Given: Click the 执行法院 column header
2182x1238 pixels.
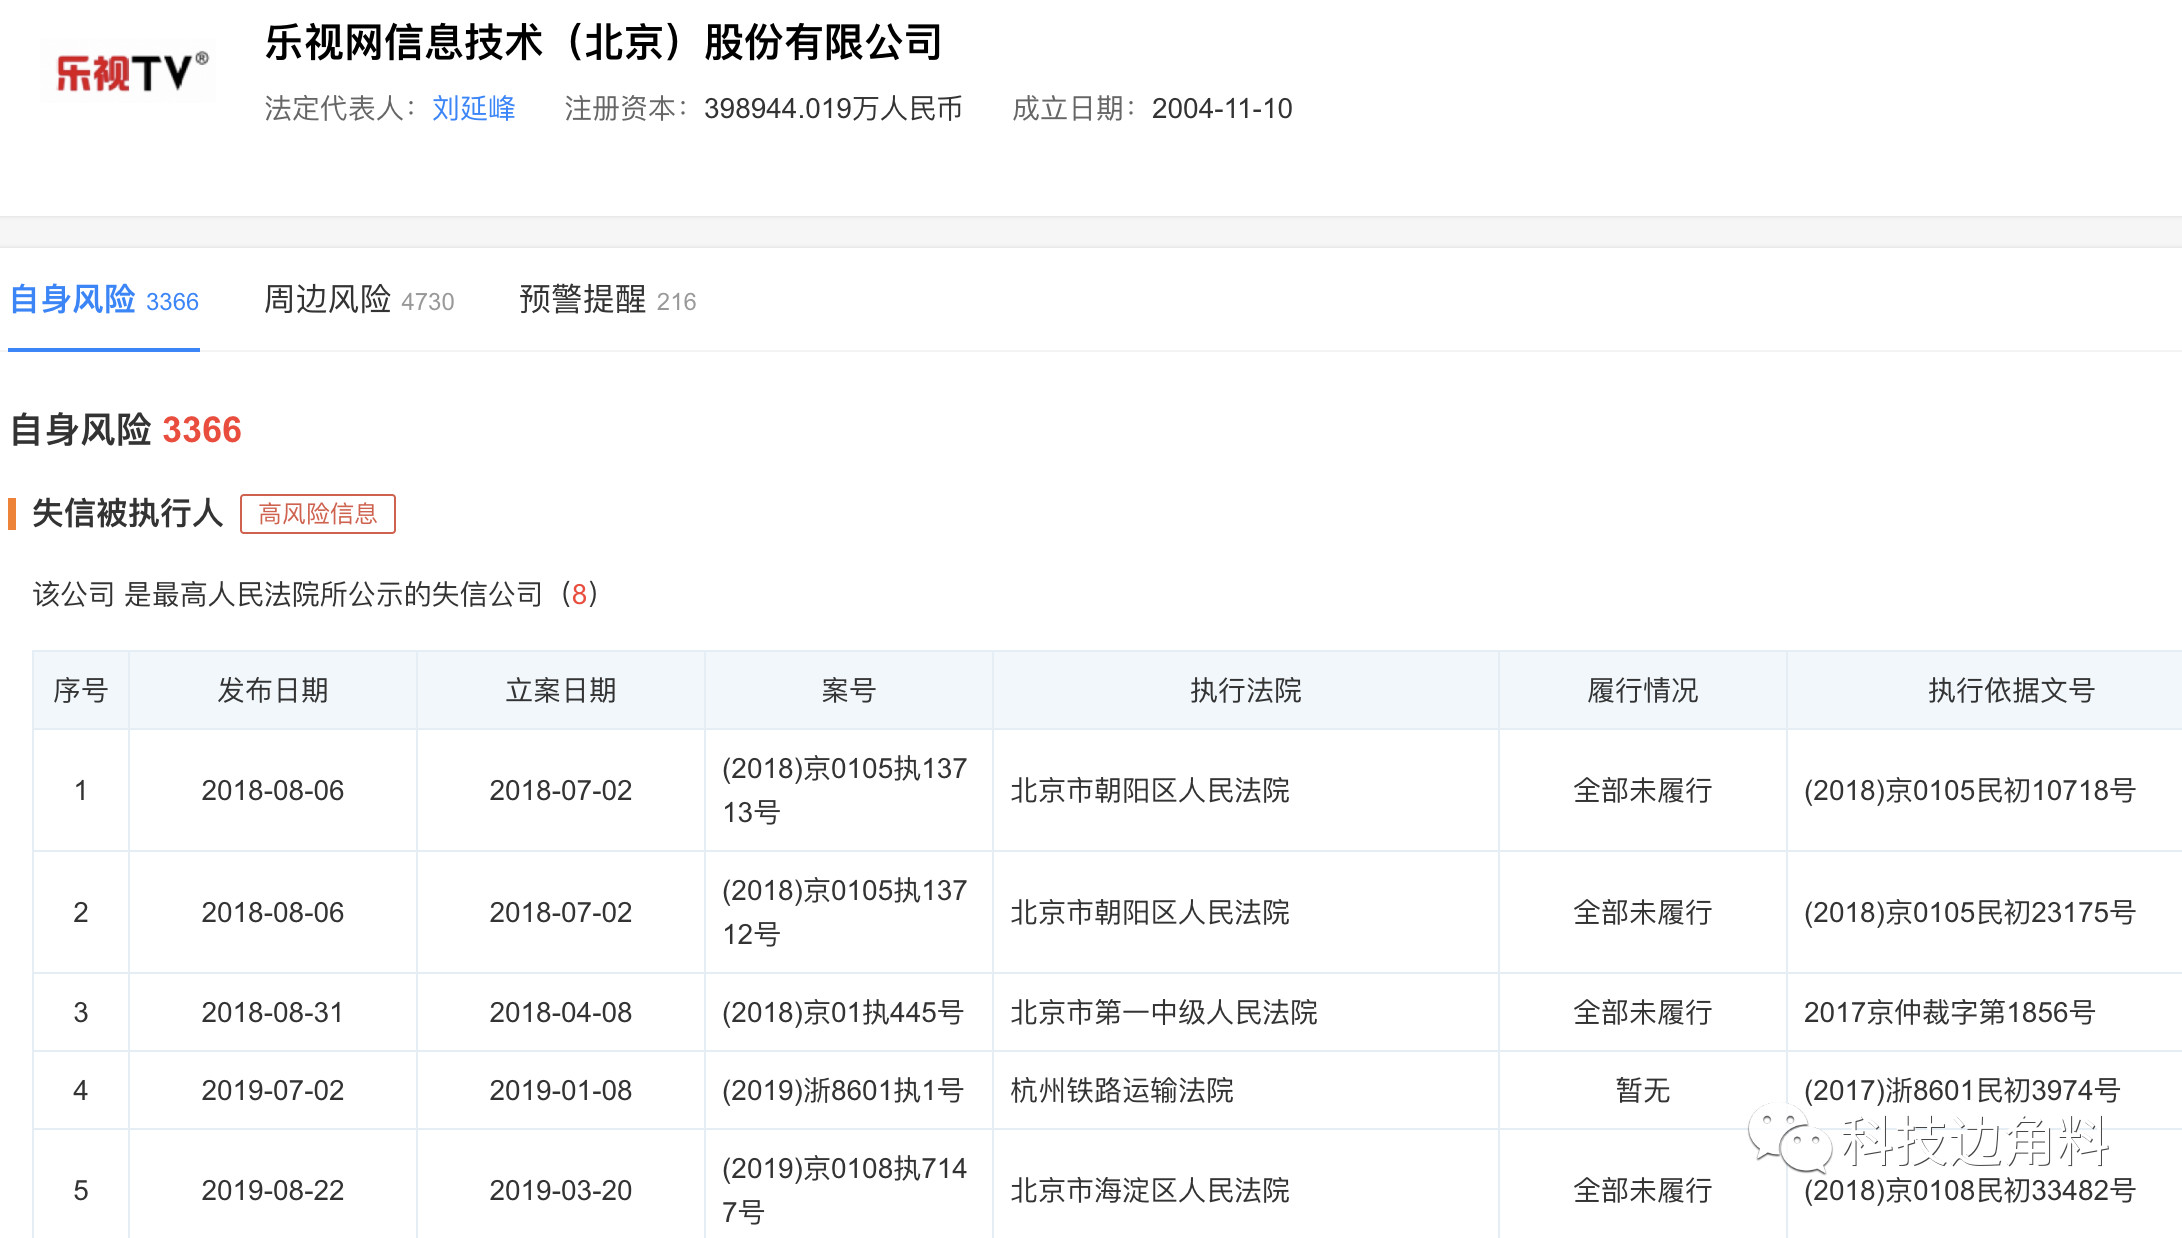Looking at the screenshot, I should [x=1246, y=690].
